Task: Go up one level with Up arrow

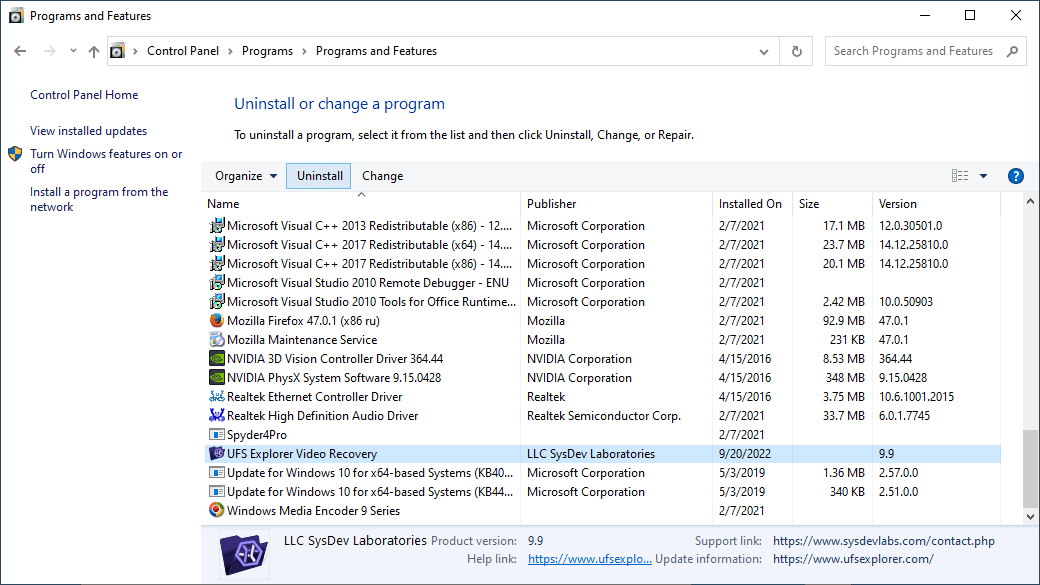Action: click(94, 51)
